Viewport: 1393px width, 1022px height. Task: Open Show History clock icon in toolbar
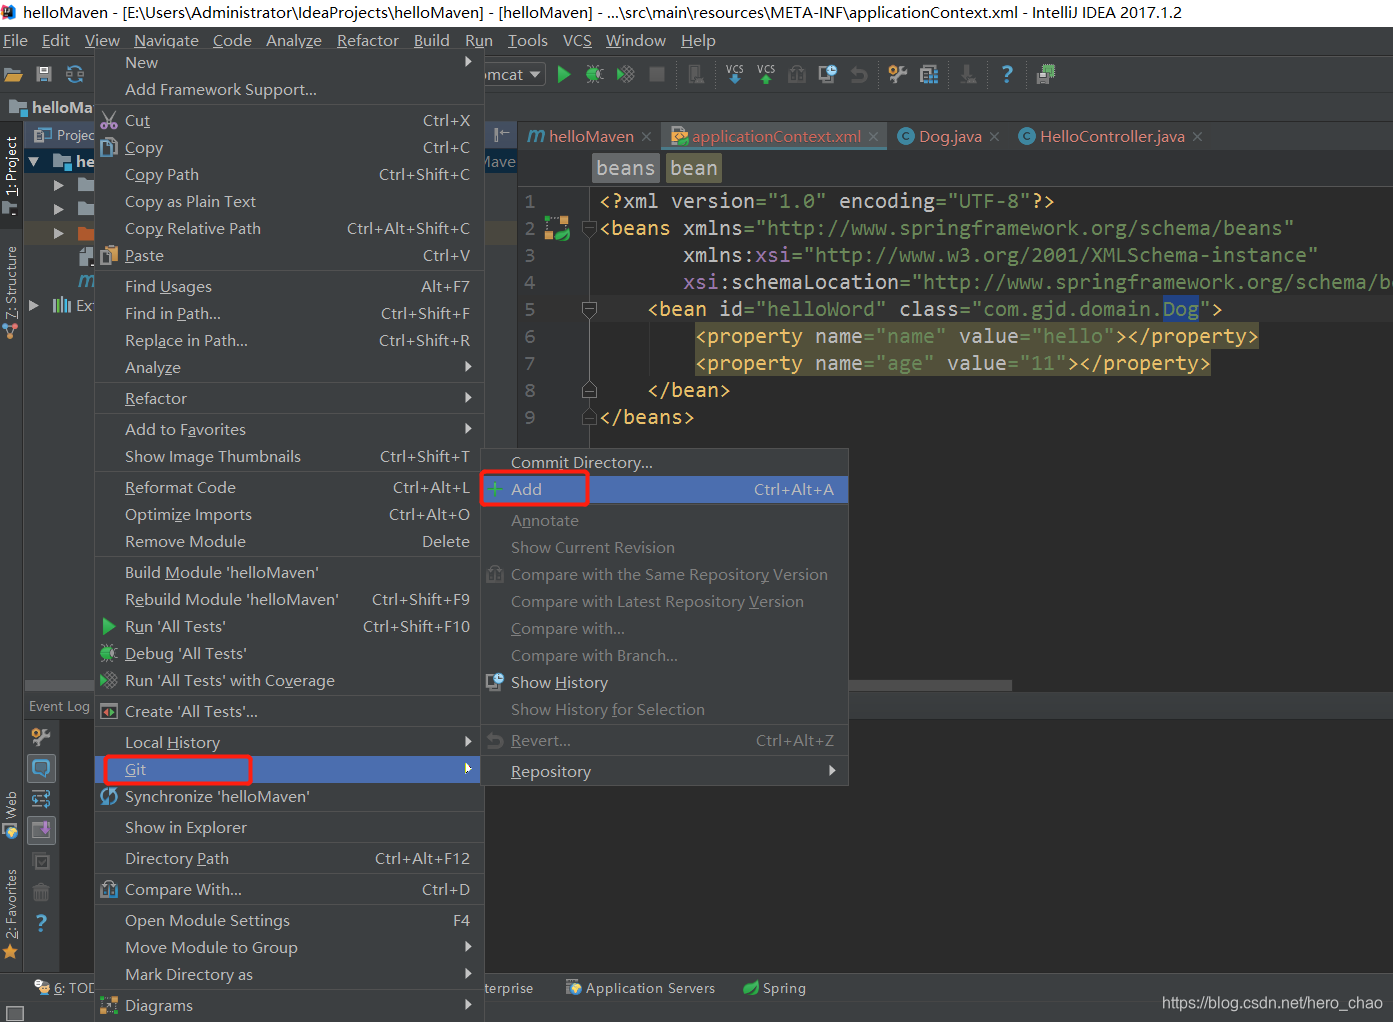[828, 74]
